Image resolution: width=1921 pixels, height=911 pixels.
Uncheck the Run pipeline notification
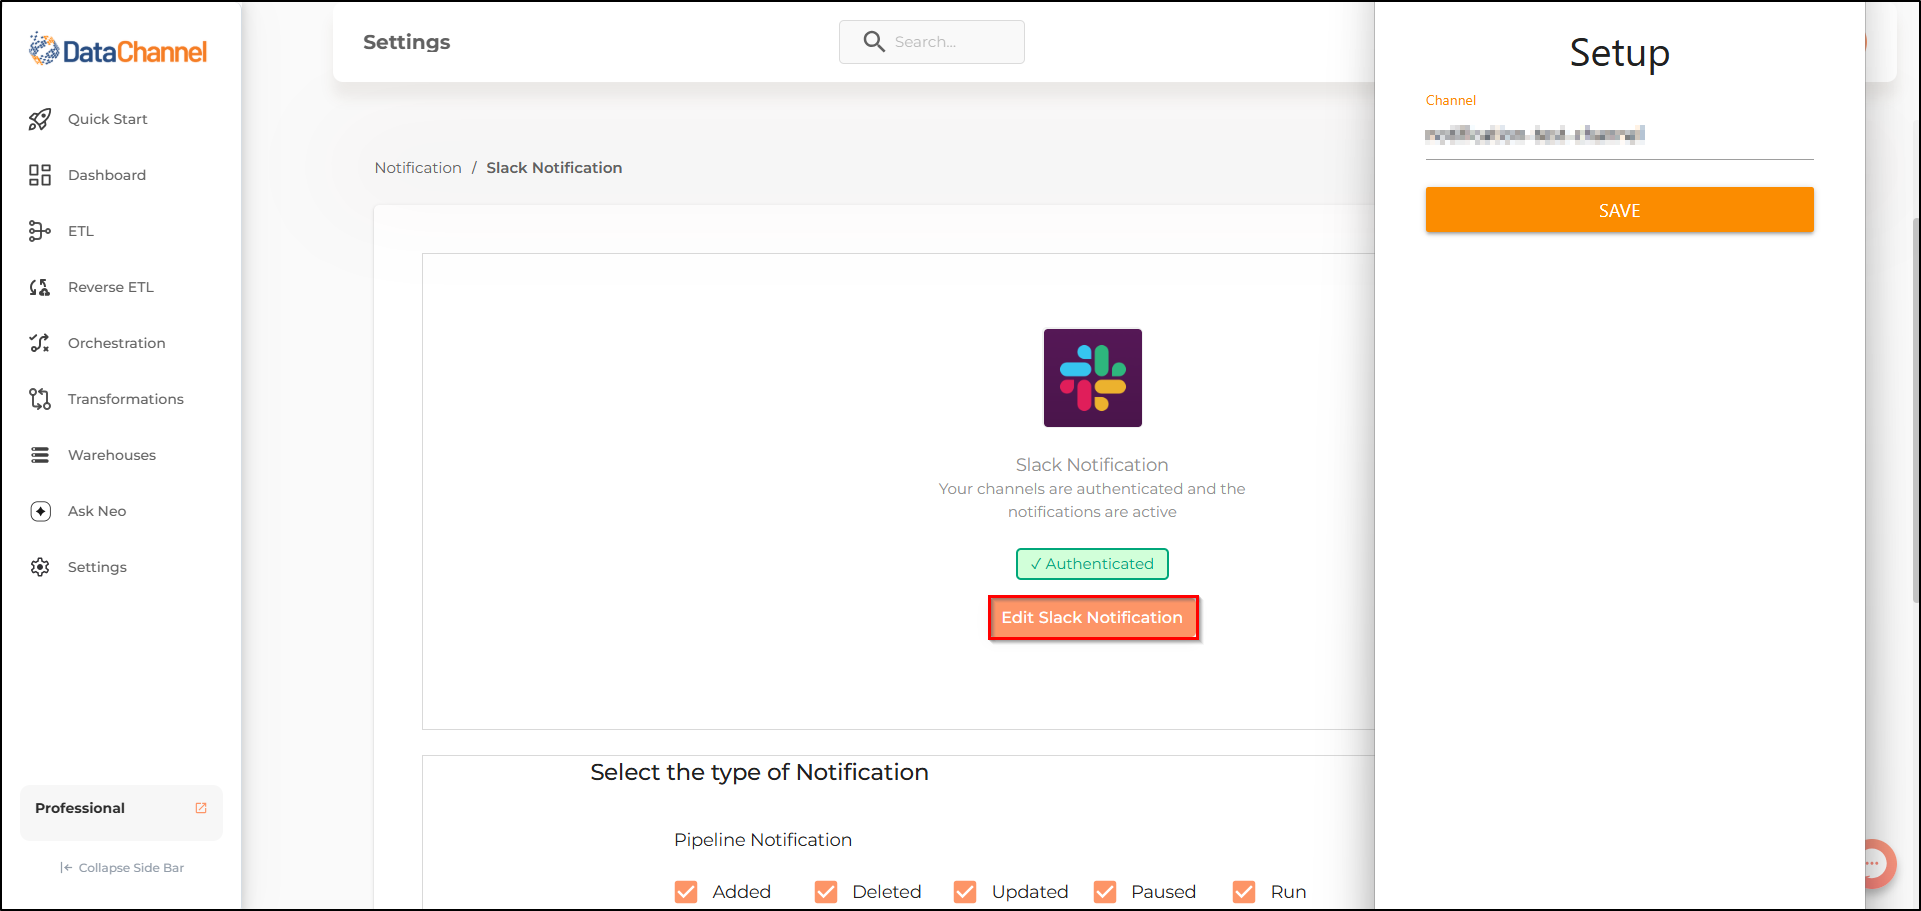click(x=1244, y=891)
